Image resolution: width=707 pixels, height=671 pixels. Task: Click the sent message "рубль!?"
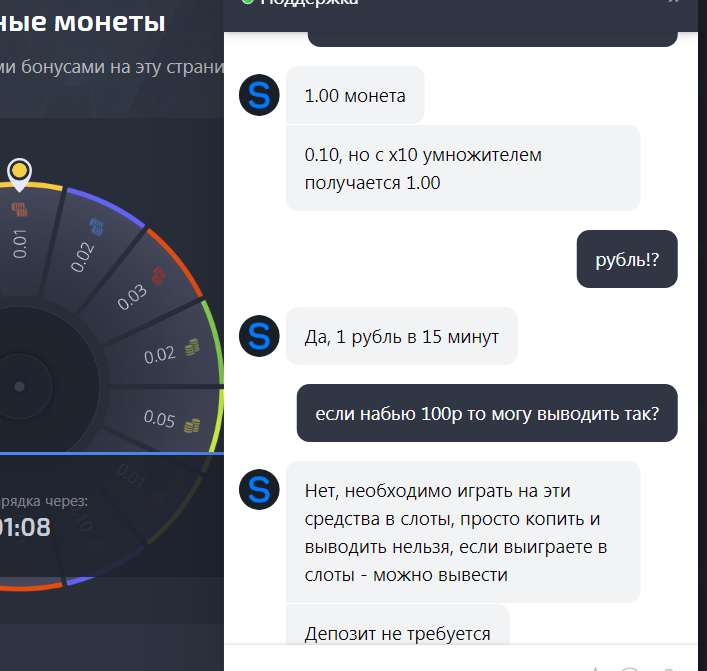[x=627, y=259]
